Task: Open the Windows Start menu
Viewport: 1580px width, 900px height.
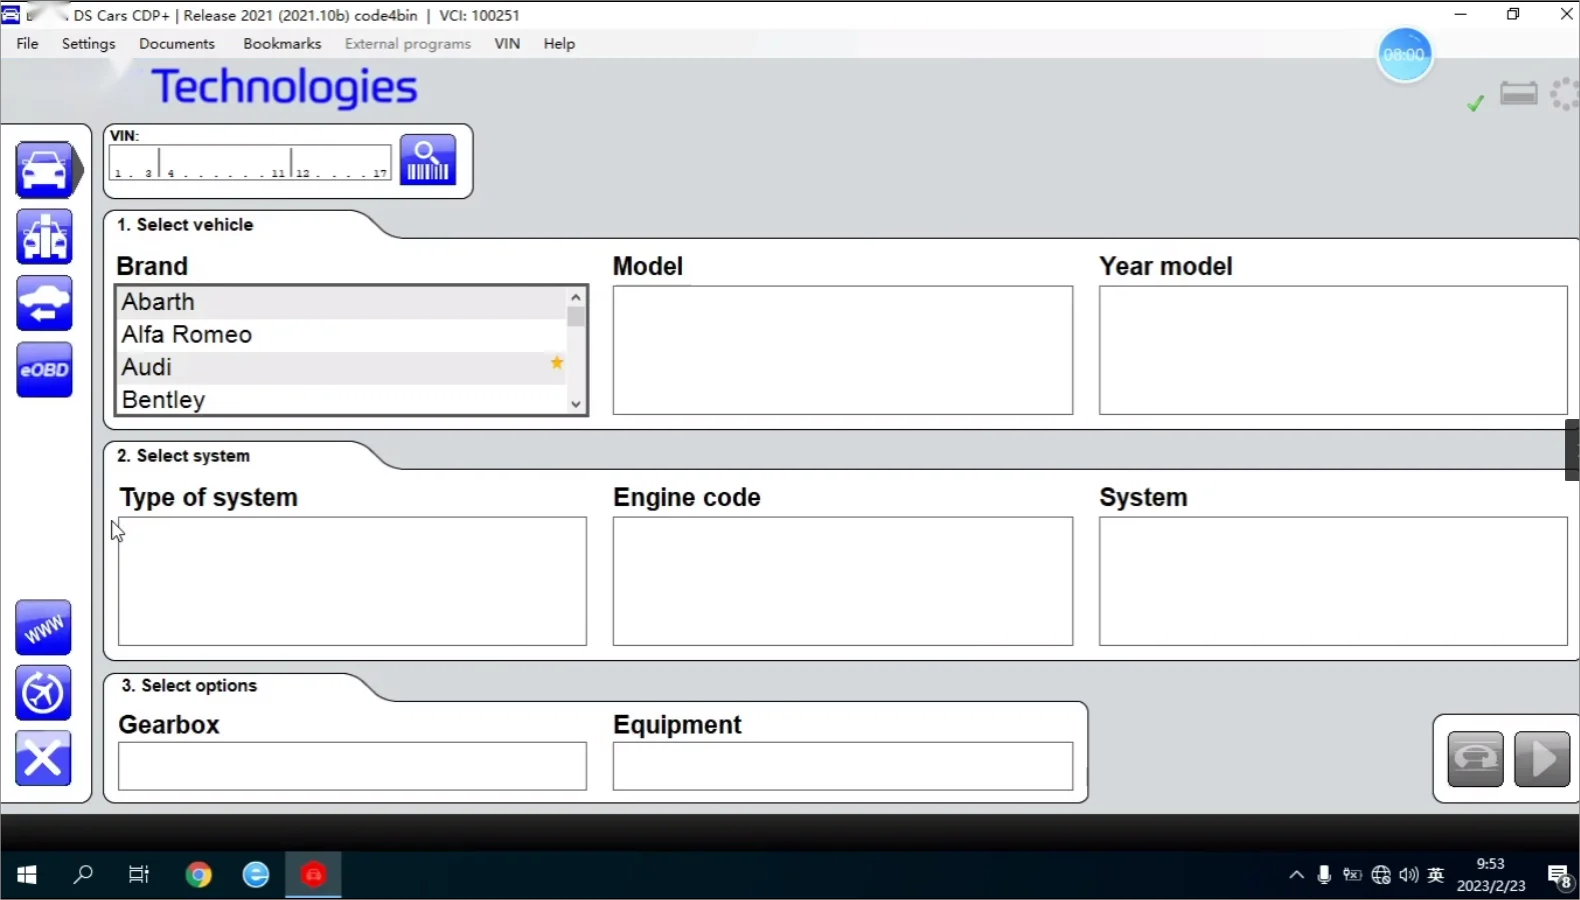Action: tap(27, 875)
